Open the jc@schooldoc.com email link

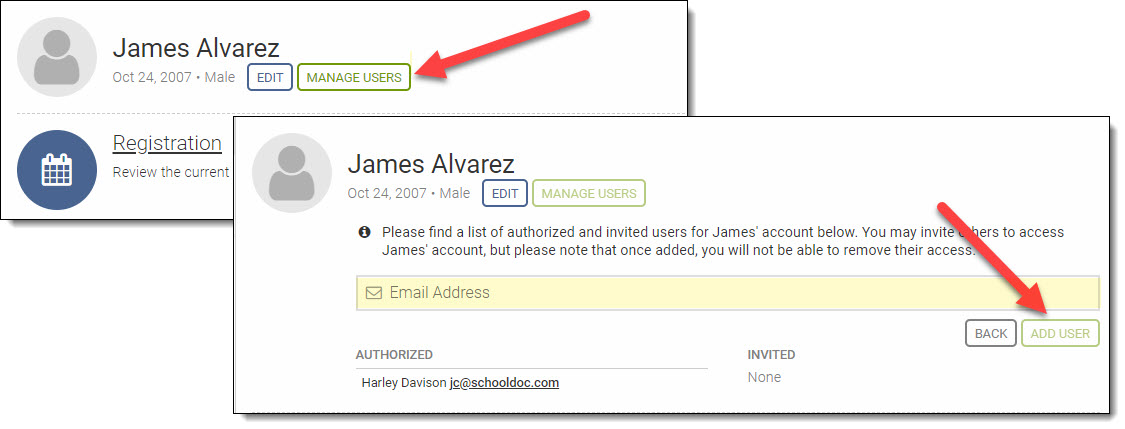click(504, 382)
